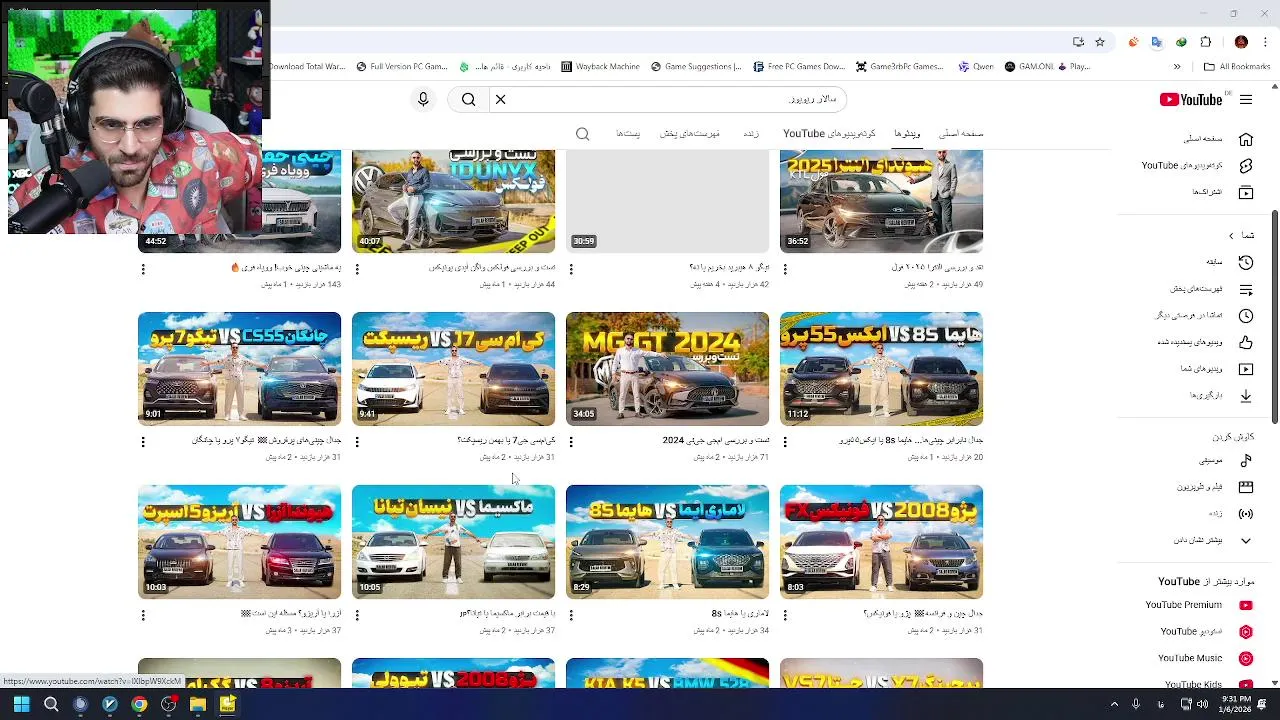This screenshot has height=720, width=1280.
Task: Switch to channel Home tab (صفحه اصلی)
Action: (x=961, y=134)
